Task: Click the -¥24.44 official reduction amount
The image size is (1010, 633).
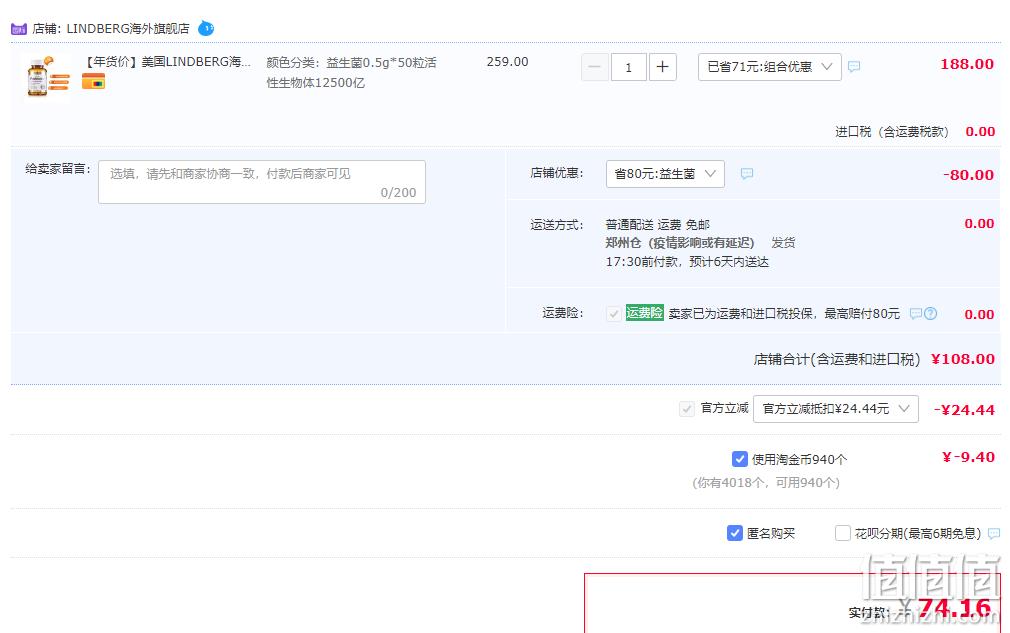Action: pyautogui.click(x=964, y=410)
